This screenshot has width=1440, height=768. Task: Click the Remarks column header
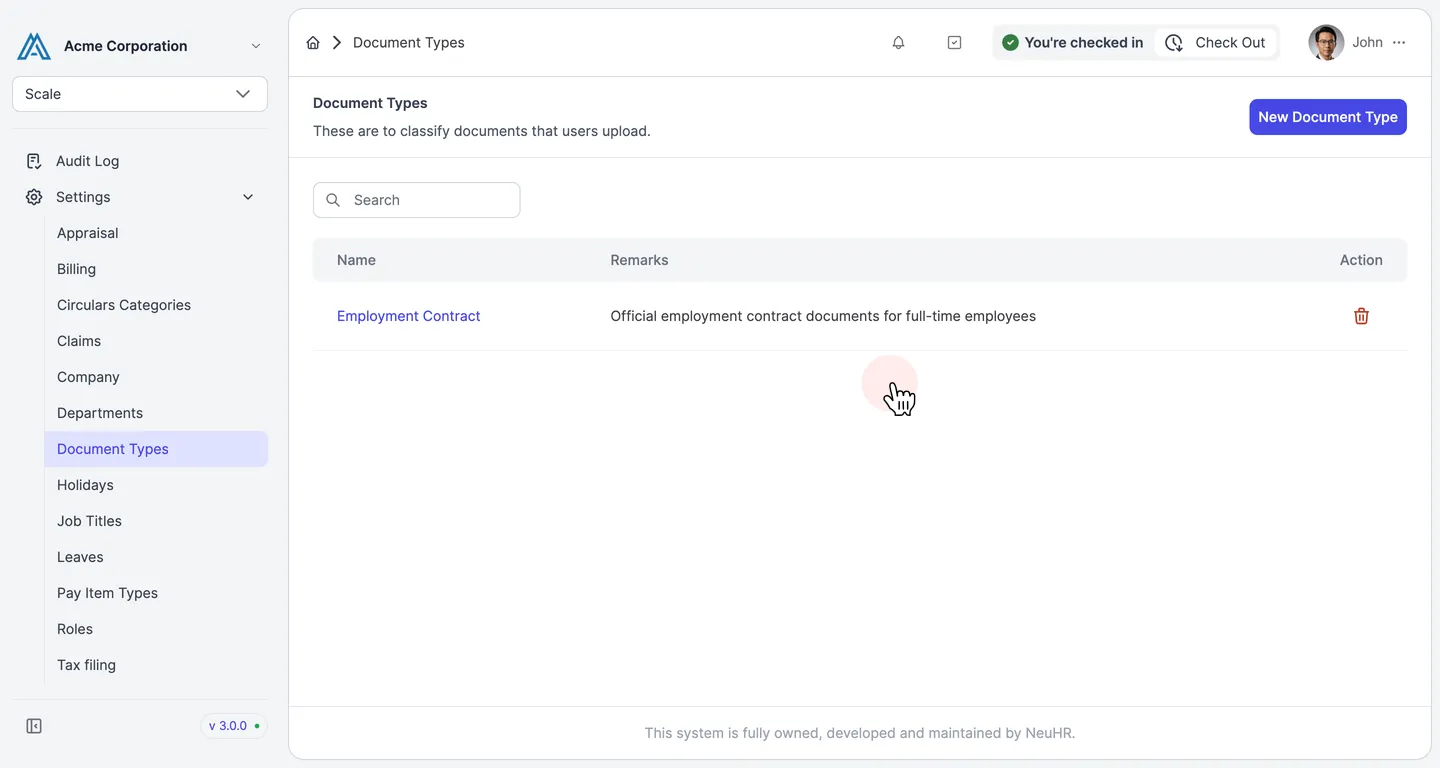639,260
